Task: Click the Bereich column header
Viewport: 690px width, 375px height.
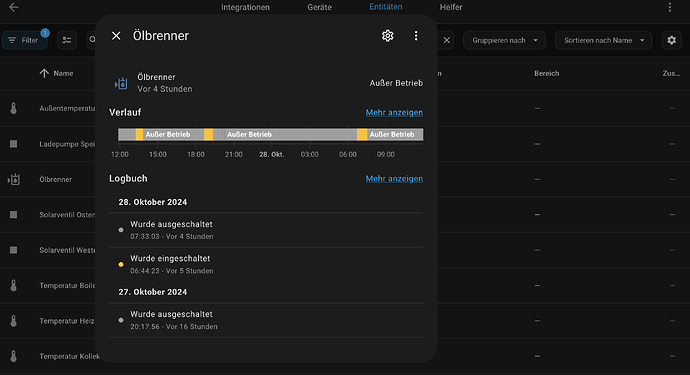Action: tap(547, 74)
